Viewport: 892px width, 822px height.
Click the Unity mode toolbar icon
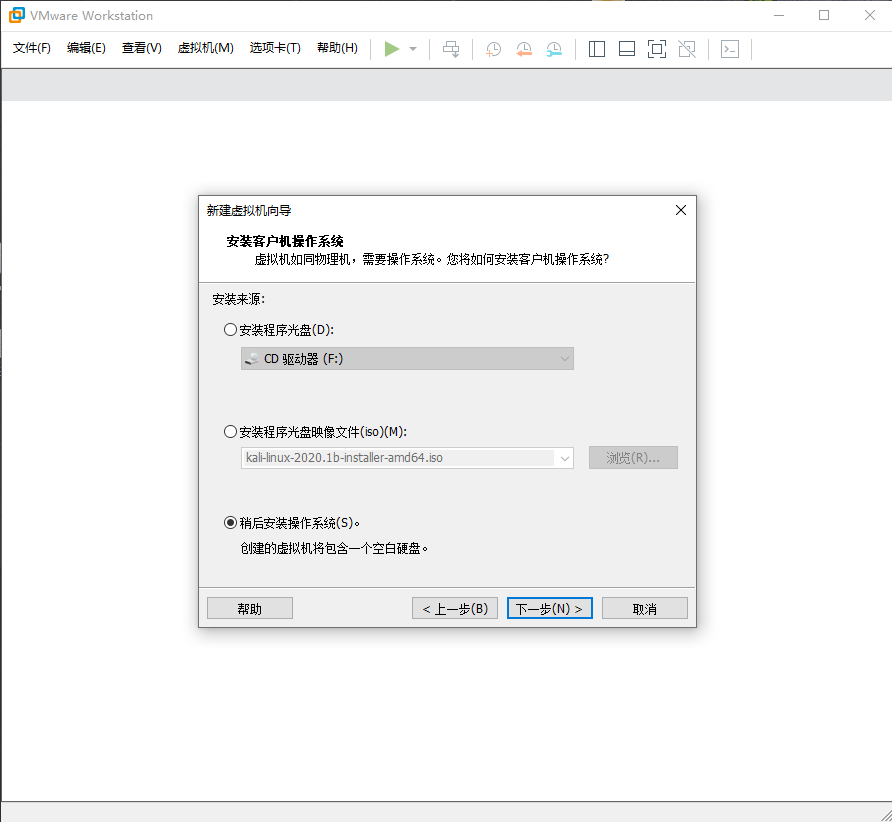[x=687, y=49]
